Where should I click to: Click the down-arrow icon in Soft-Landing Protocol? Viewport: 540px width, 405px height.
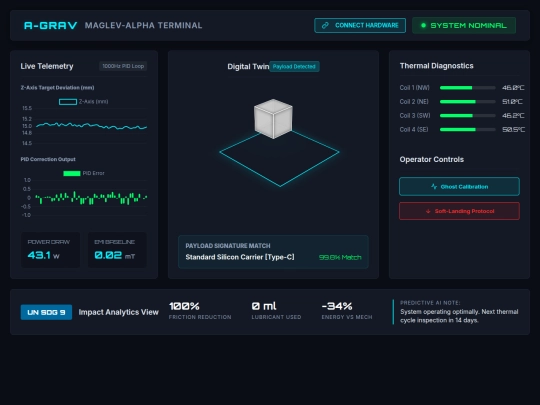[428, 211]
